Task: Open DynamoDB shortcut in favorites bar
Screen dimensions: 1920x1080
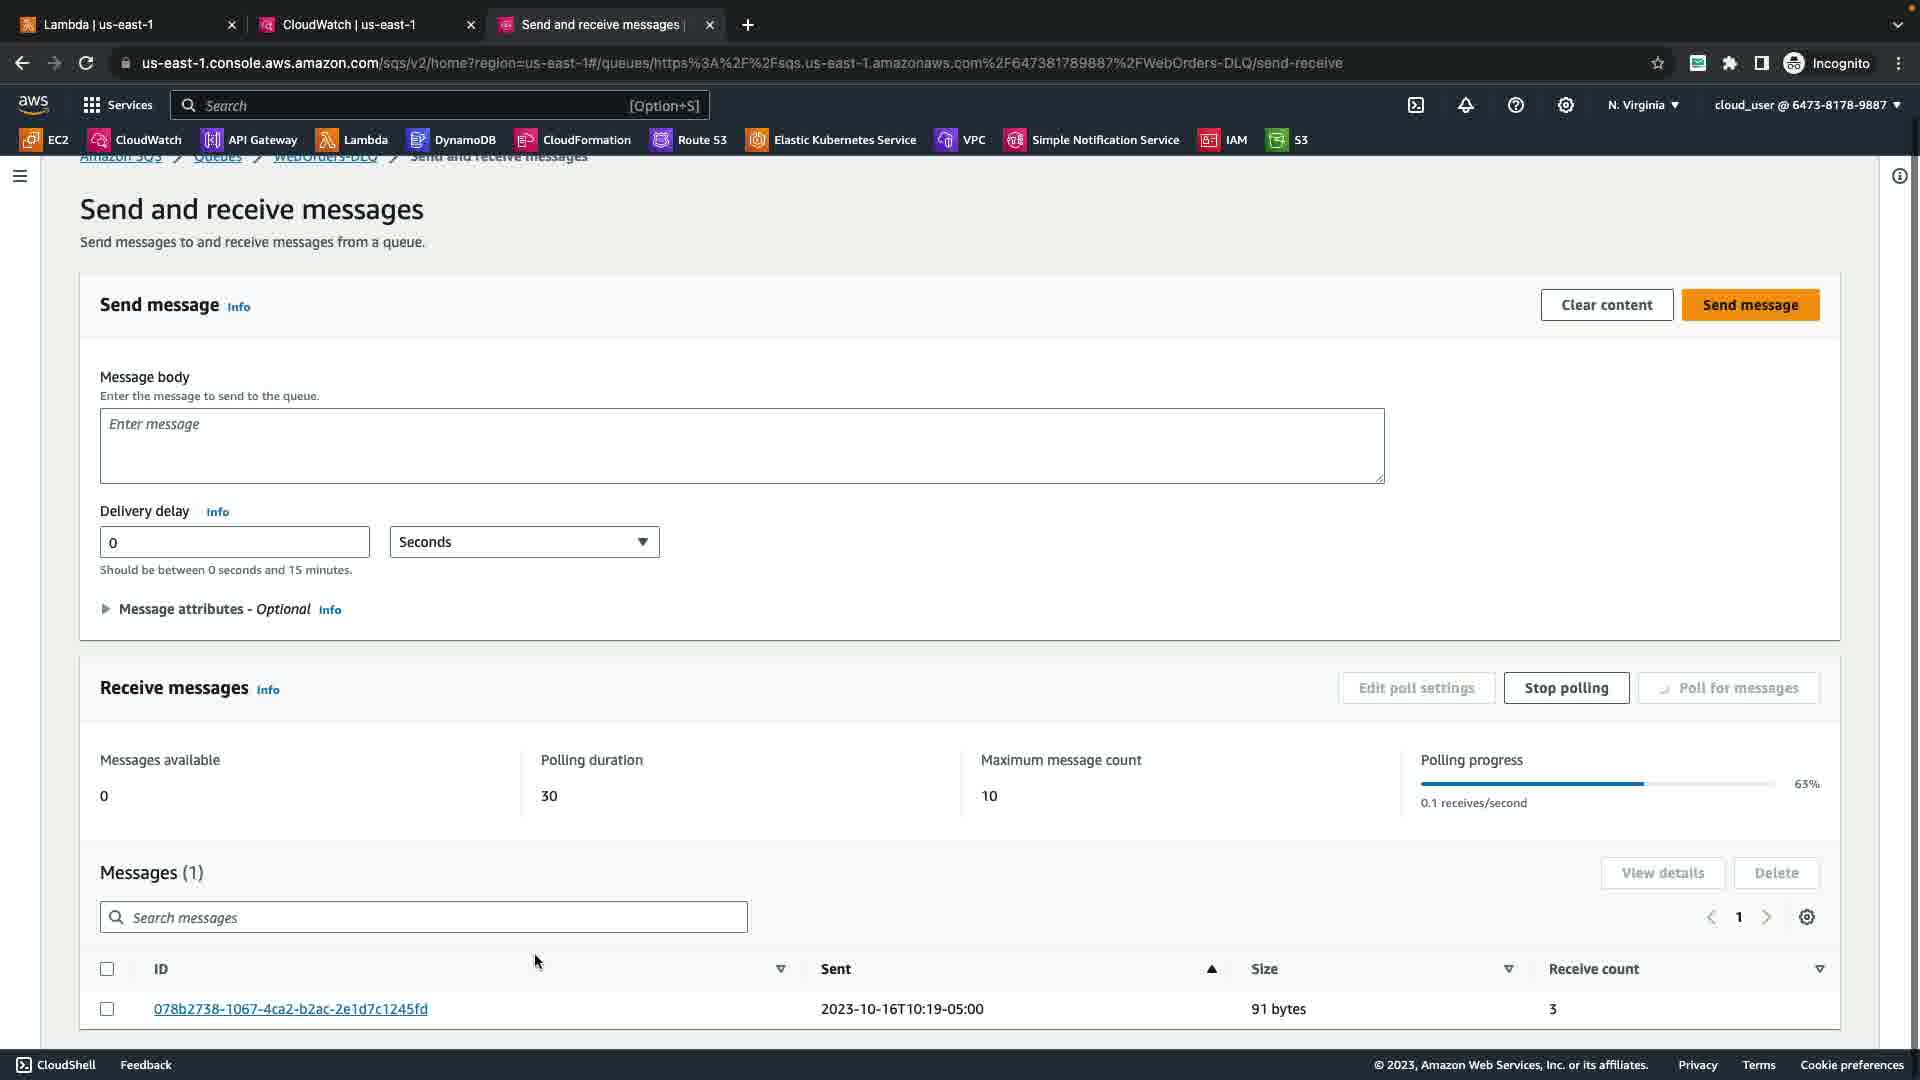Action: pos(452,140)
